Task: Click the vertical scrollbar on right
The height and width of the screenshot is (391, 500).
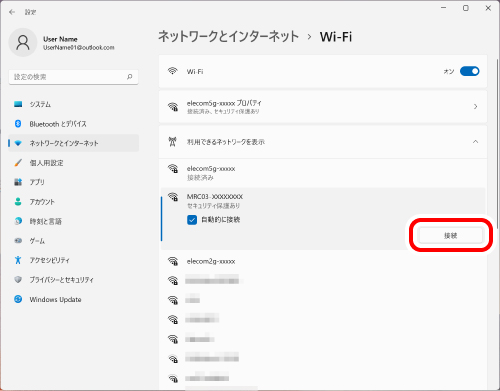Action: coord(497,143)
